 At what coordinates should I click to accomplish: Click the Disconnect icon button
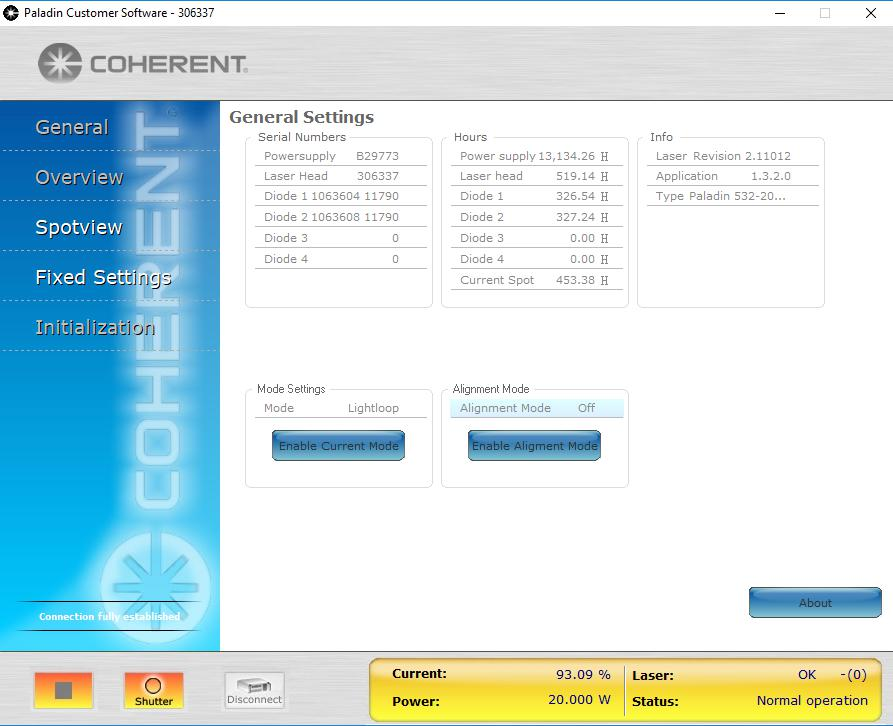[254, 690]
